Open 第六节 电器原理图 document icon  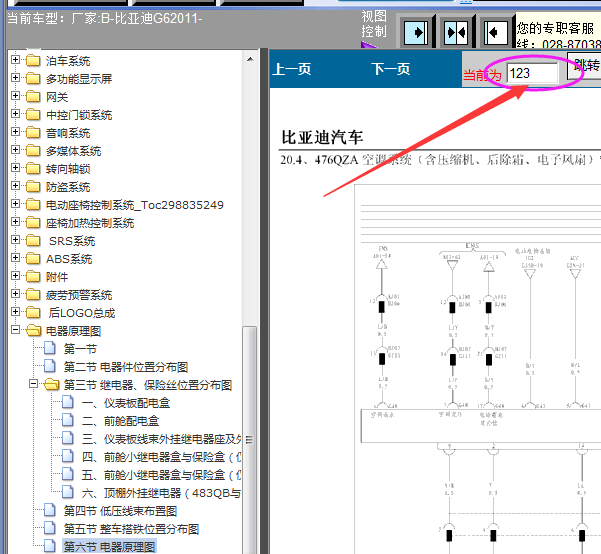(x=49, y=546)
